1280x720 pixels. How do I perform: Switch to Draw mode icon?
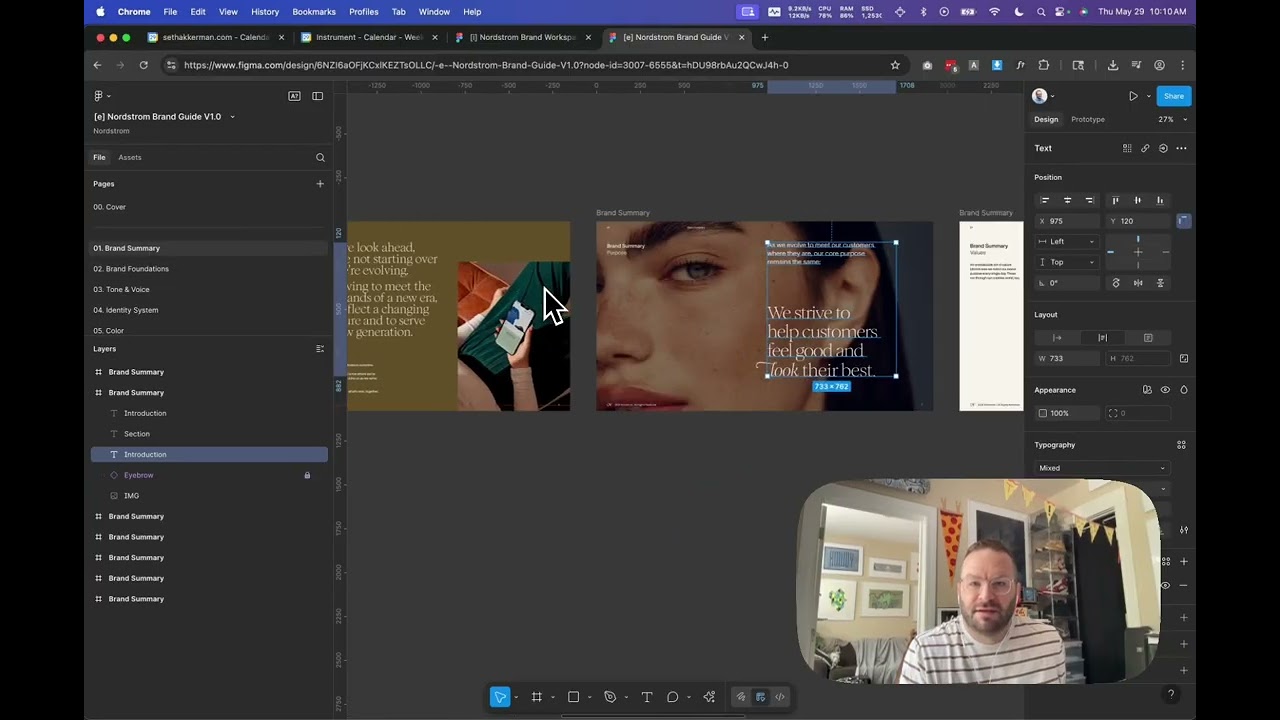point(741,697)
